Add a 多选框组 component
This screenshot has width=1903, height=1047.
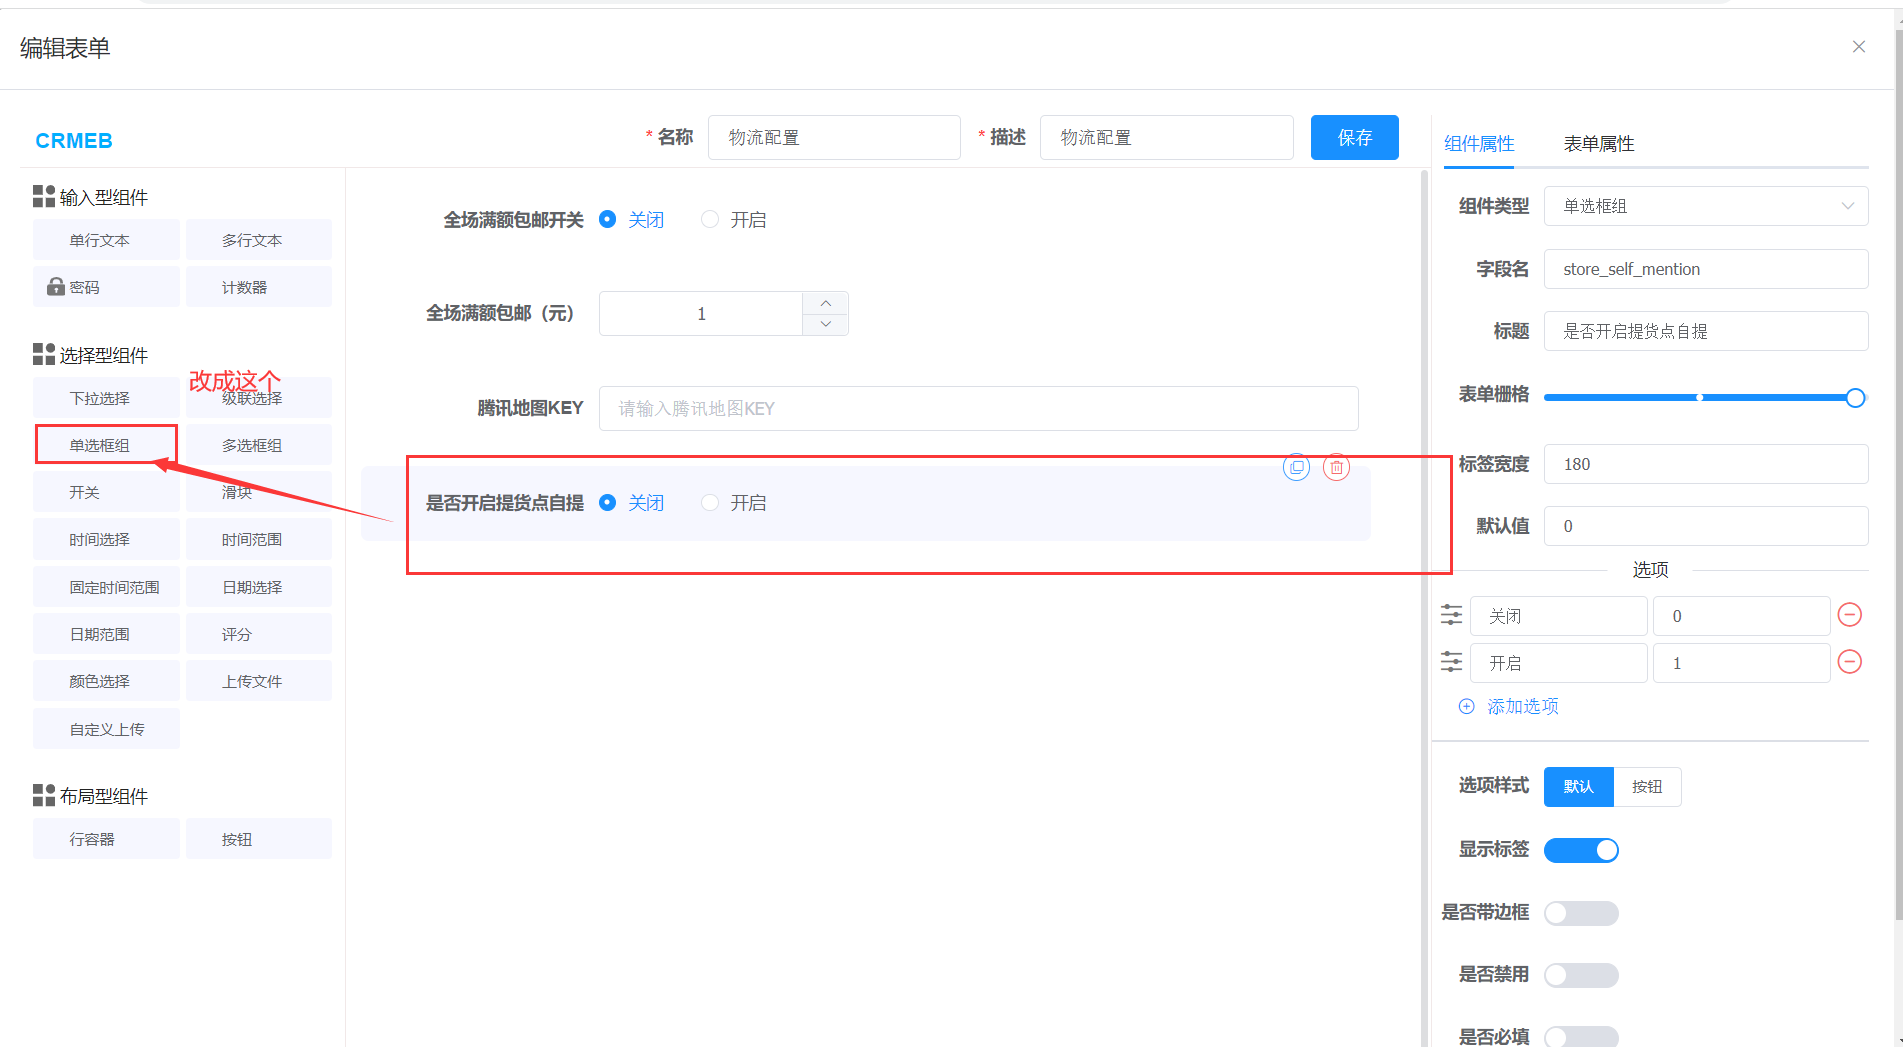[259, 445]
